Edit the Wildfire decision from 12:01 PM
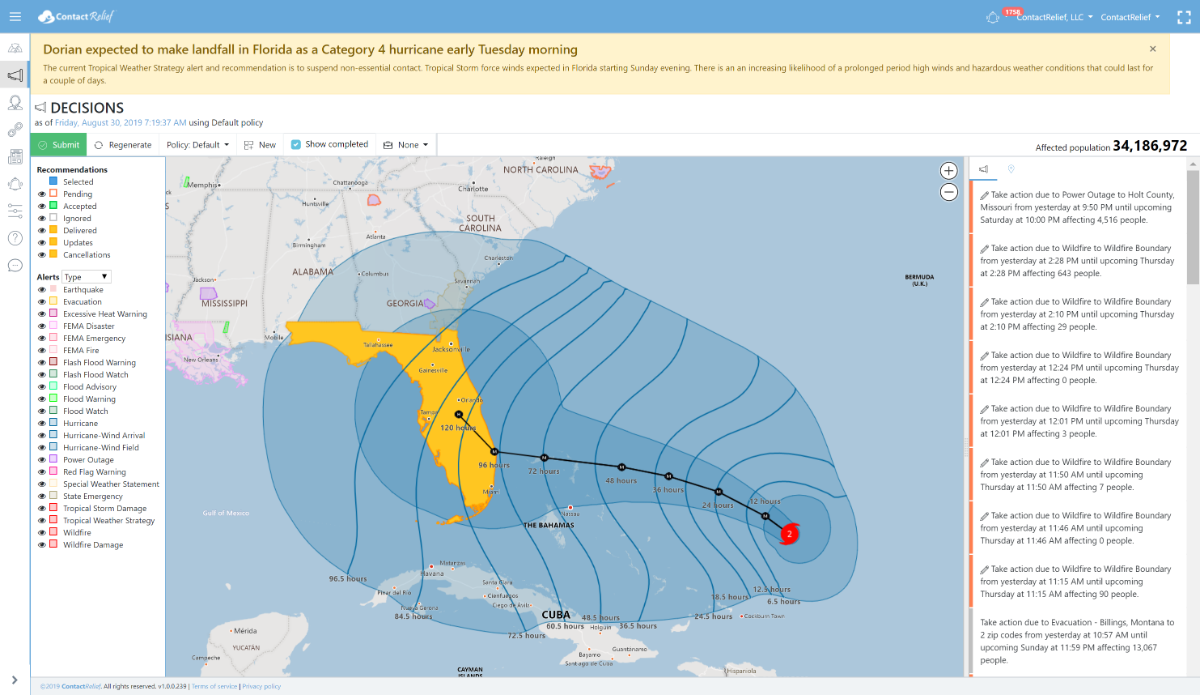 tap(984, 409)
